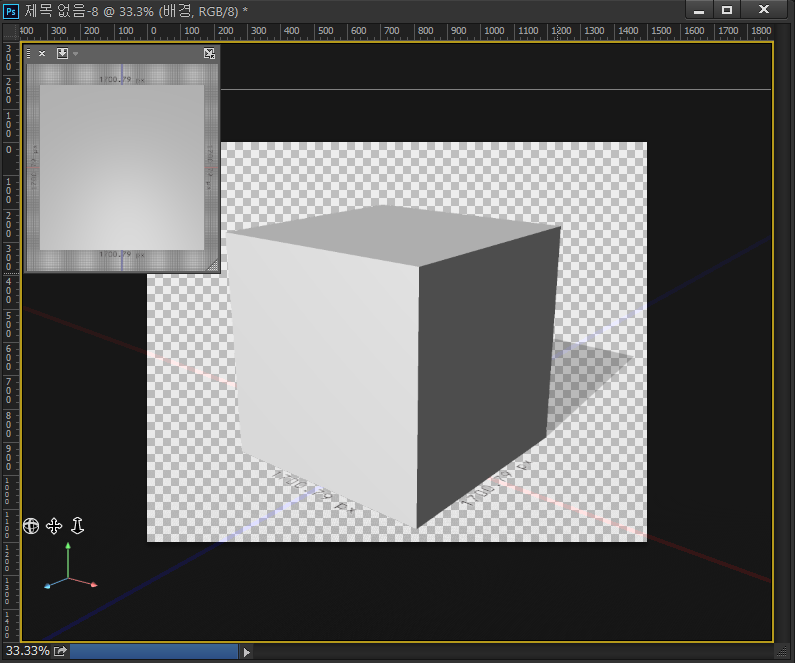
Task: Open secondary view selection dropdown arrow
Action: point(75,54)
